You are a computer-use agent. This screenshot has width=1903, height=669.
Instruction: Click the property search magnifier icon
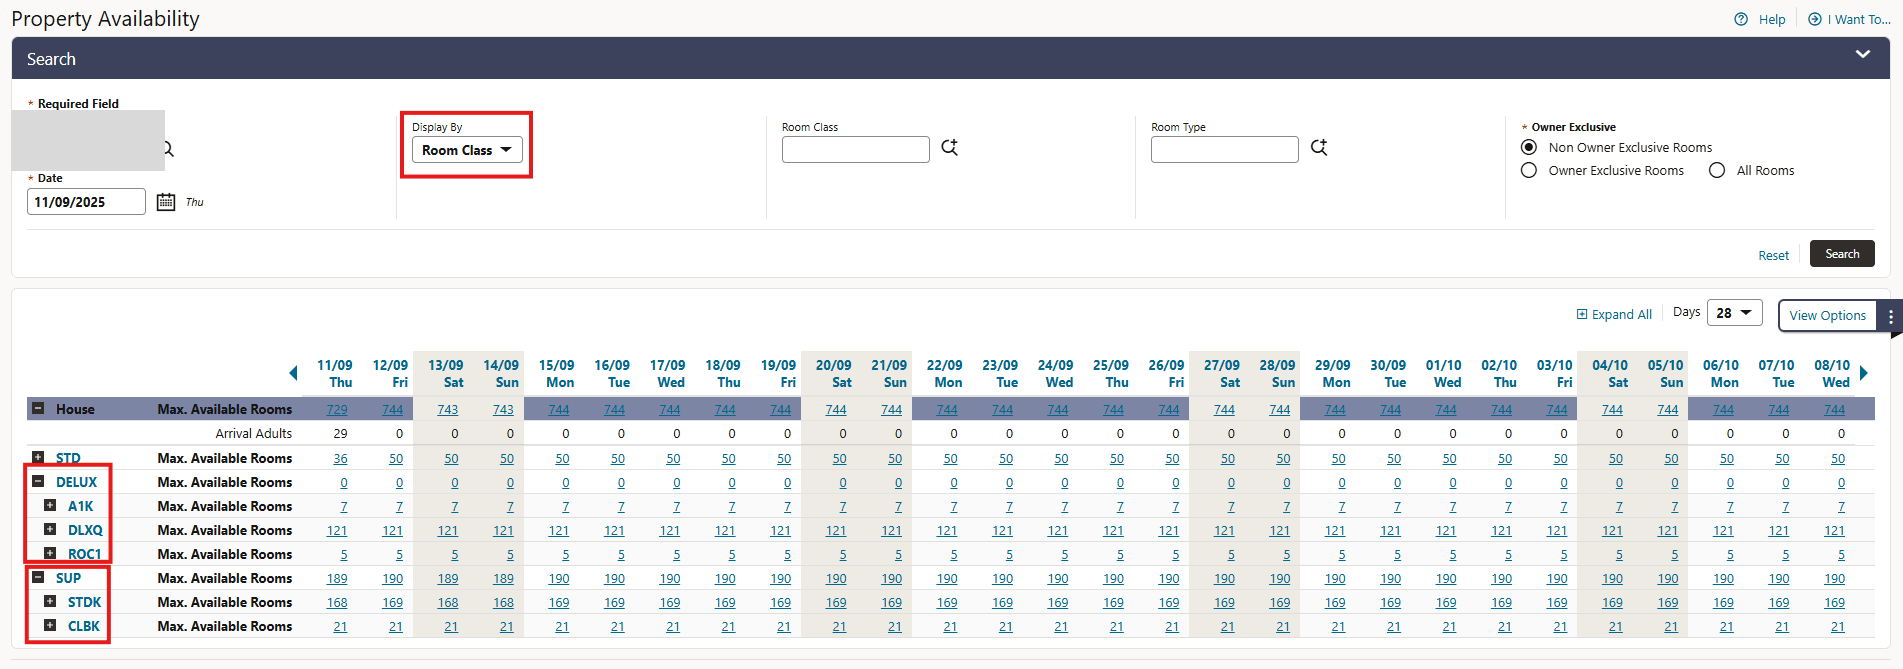168,149
